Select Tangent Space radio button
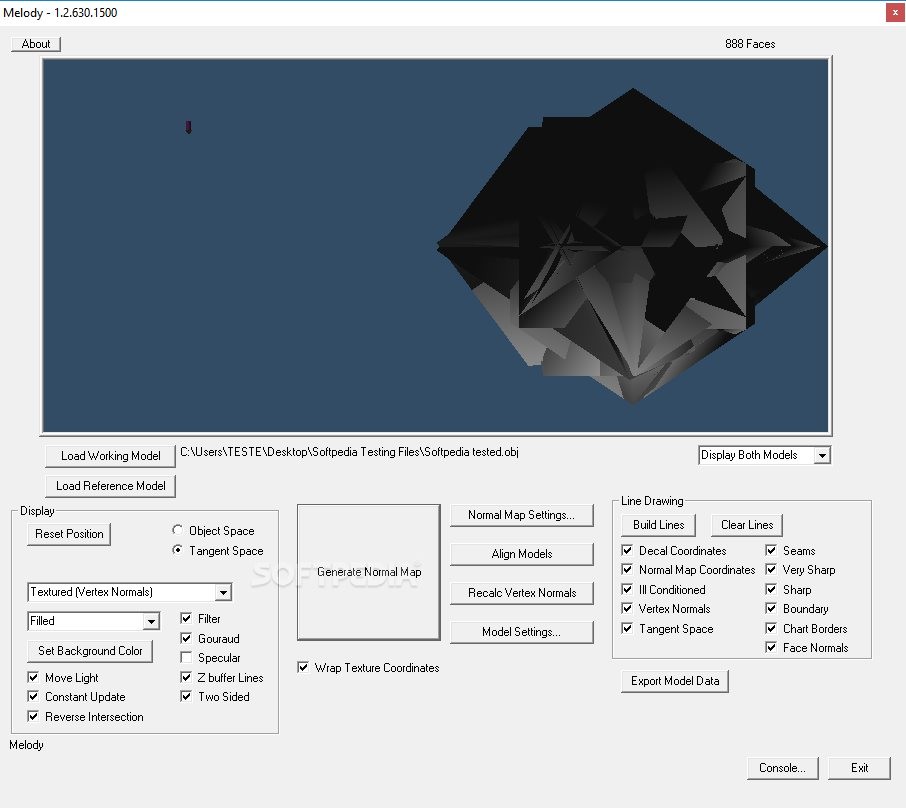906x808 pixels. tap(177, 550)
